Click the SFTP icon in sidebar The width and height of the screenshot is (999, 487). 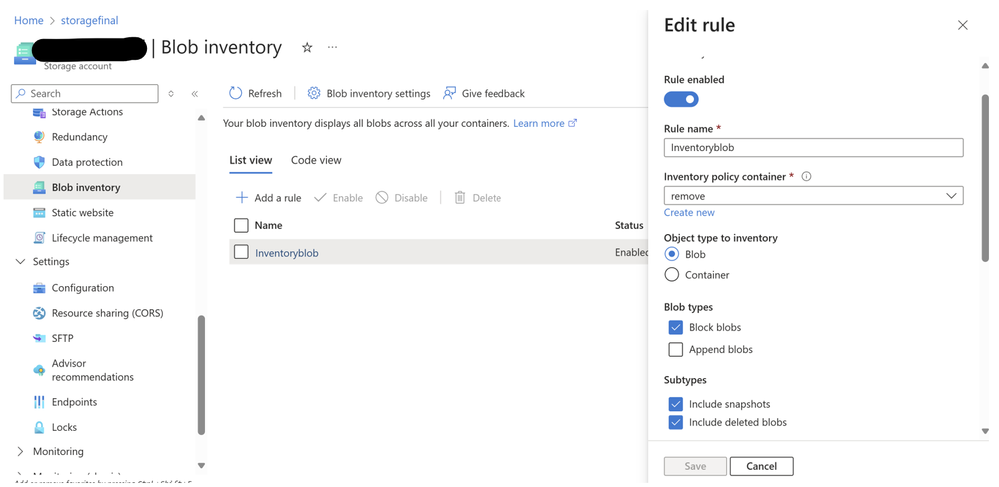tap(40, 338)
